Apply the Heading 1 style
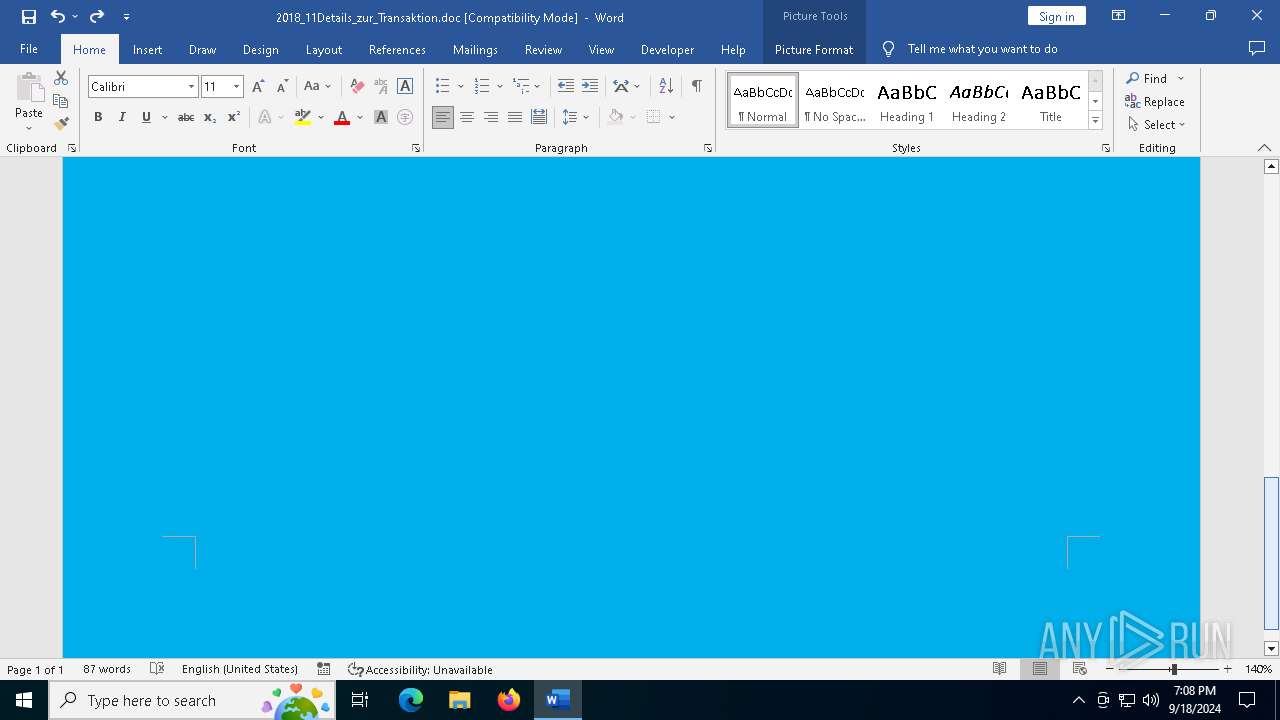This screenshot has width=1280, height=720. tap(907, 100)
